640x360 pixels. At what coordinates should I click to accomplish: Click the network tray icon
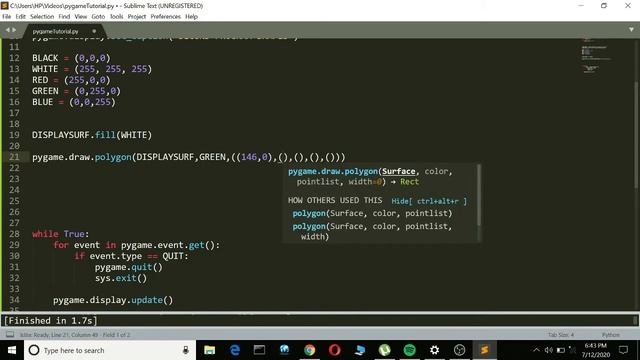point(572,350)
